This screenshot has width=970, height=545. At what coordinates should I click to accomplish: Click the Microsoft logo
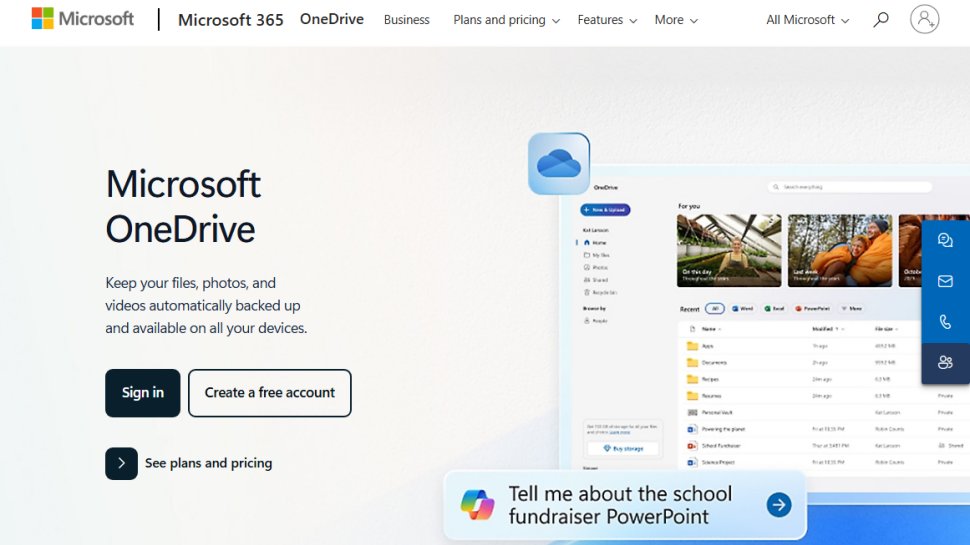tap(82, 19)
